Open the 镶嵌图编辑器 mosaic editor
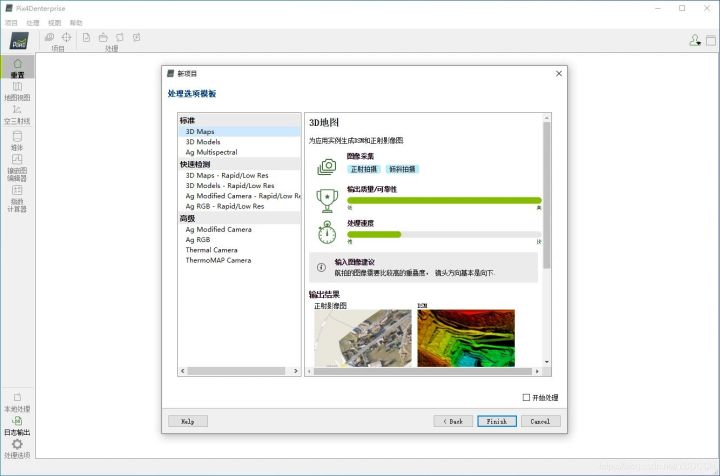Image resolution: width=720 pixels, height=476 pixels. click(17, 168)
